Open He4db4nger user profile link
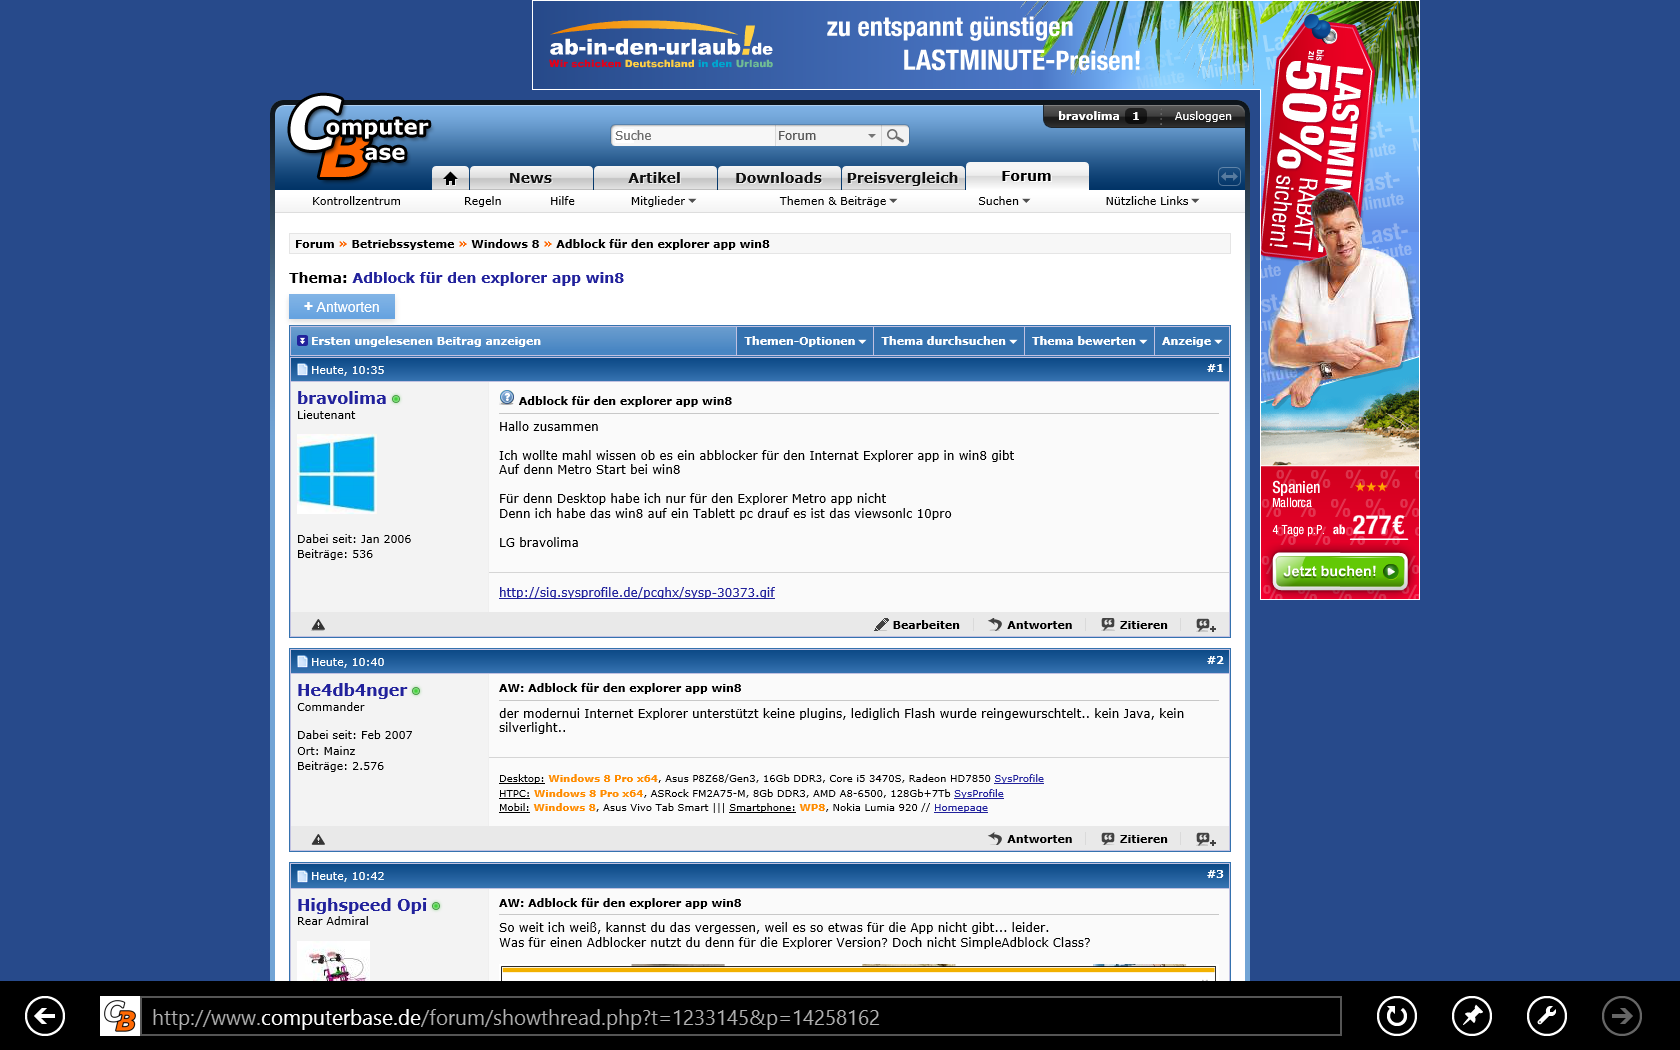The width and height of the screenshot is (1680, 1050). coord(352,690)
